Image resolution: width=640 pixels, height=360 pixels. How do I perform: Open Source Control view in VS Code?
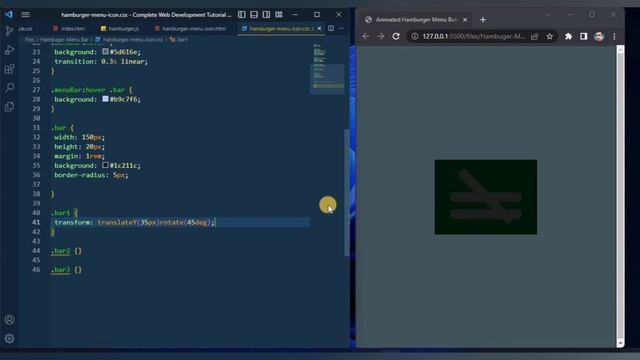click(x=9, y=31)
